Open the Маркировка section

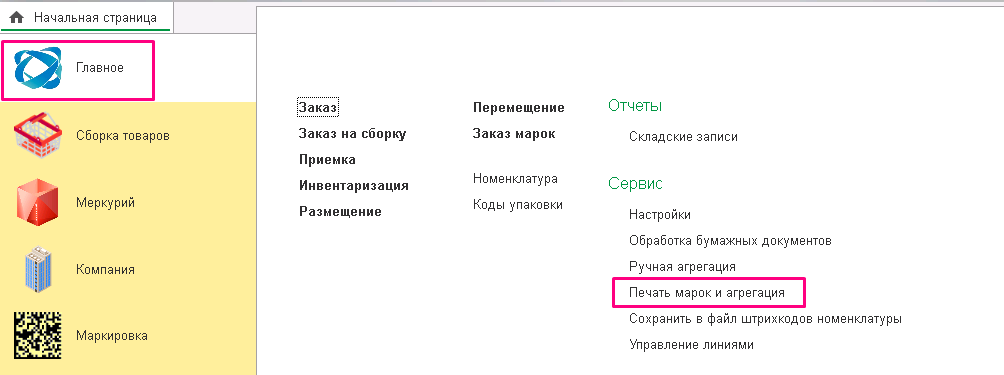pyautogui.click(x=112, y=336)
